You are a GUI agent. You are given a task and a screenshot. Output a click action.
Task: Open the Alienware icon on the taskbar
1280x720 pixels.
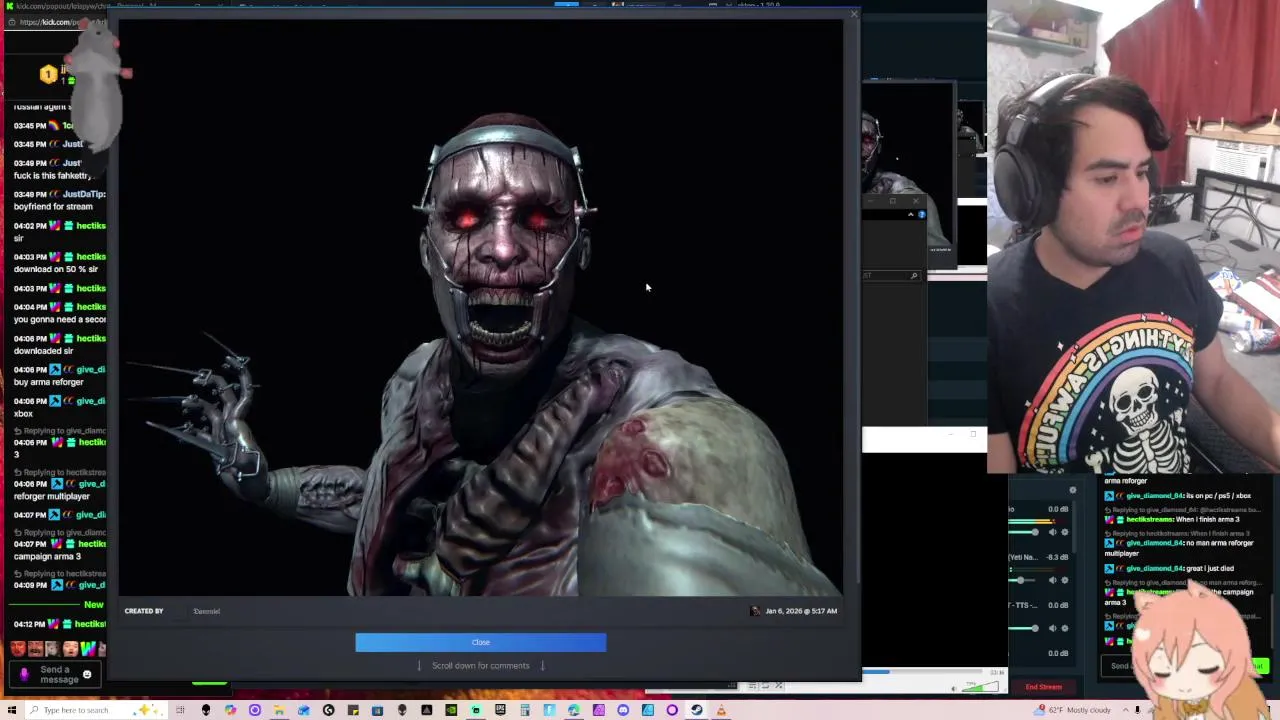tap(206, 710)
